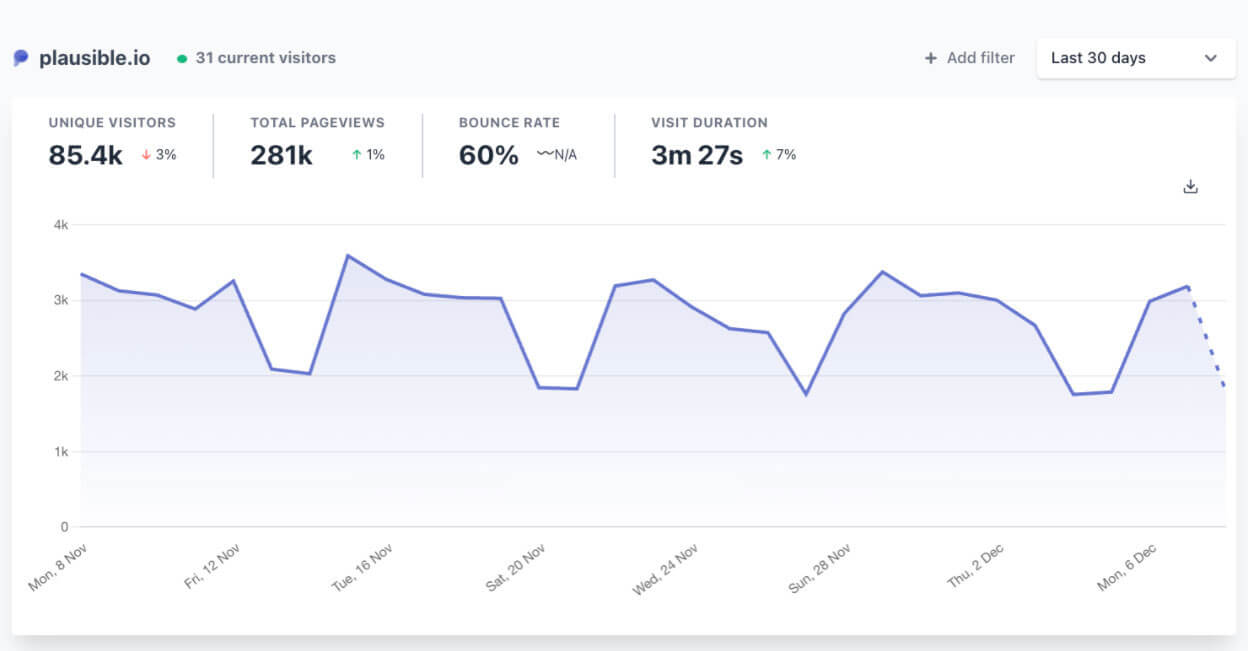Open the 31 current visitors link
Viewport: 1252px width, 651px height.
click(267, 58)
